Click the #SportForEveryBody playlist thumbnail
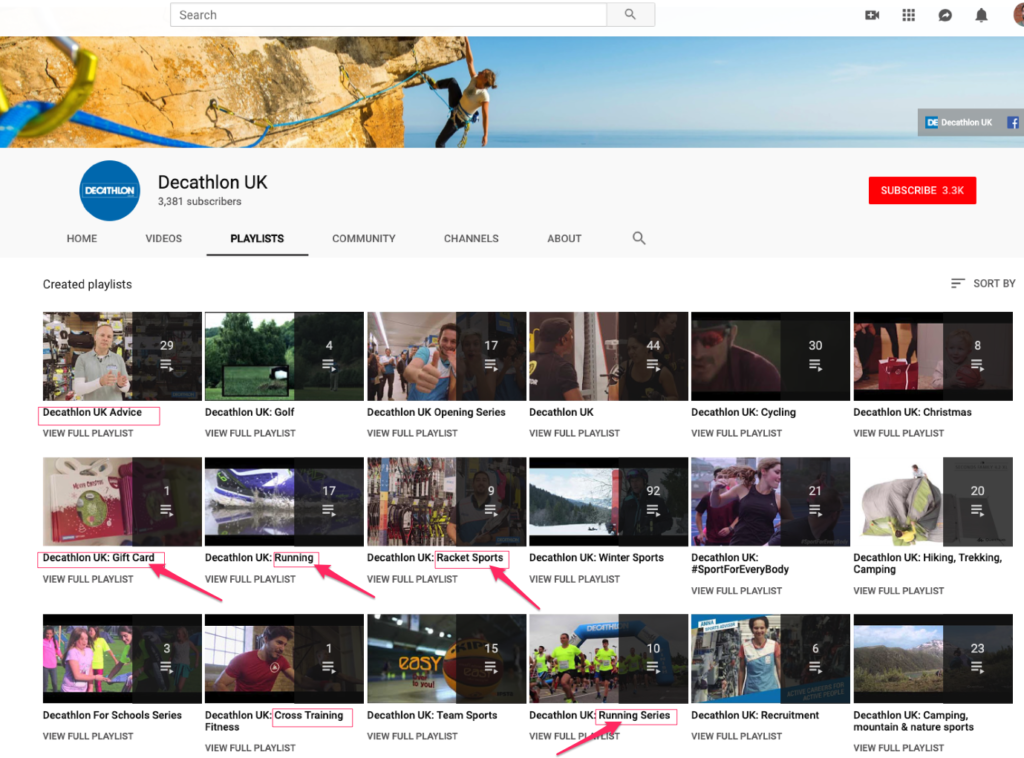 coord(771,501)
